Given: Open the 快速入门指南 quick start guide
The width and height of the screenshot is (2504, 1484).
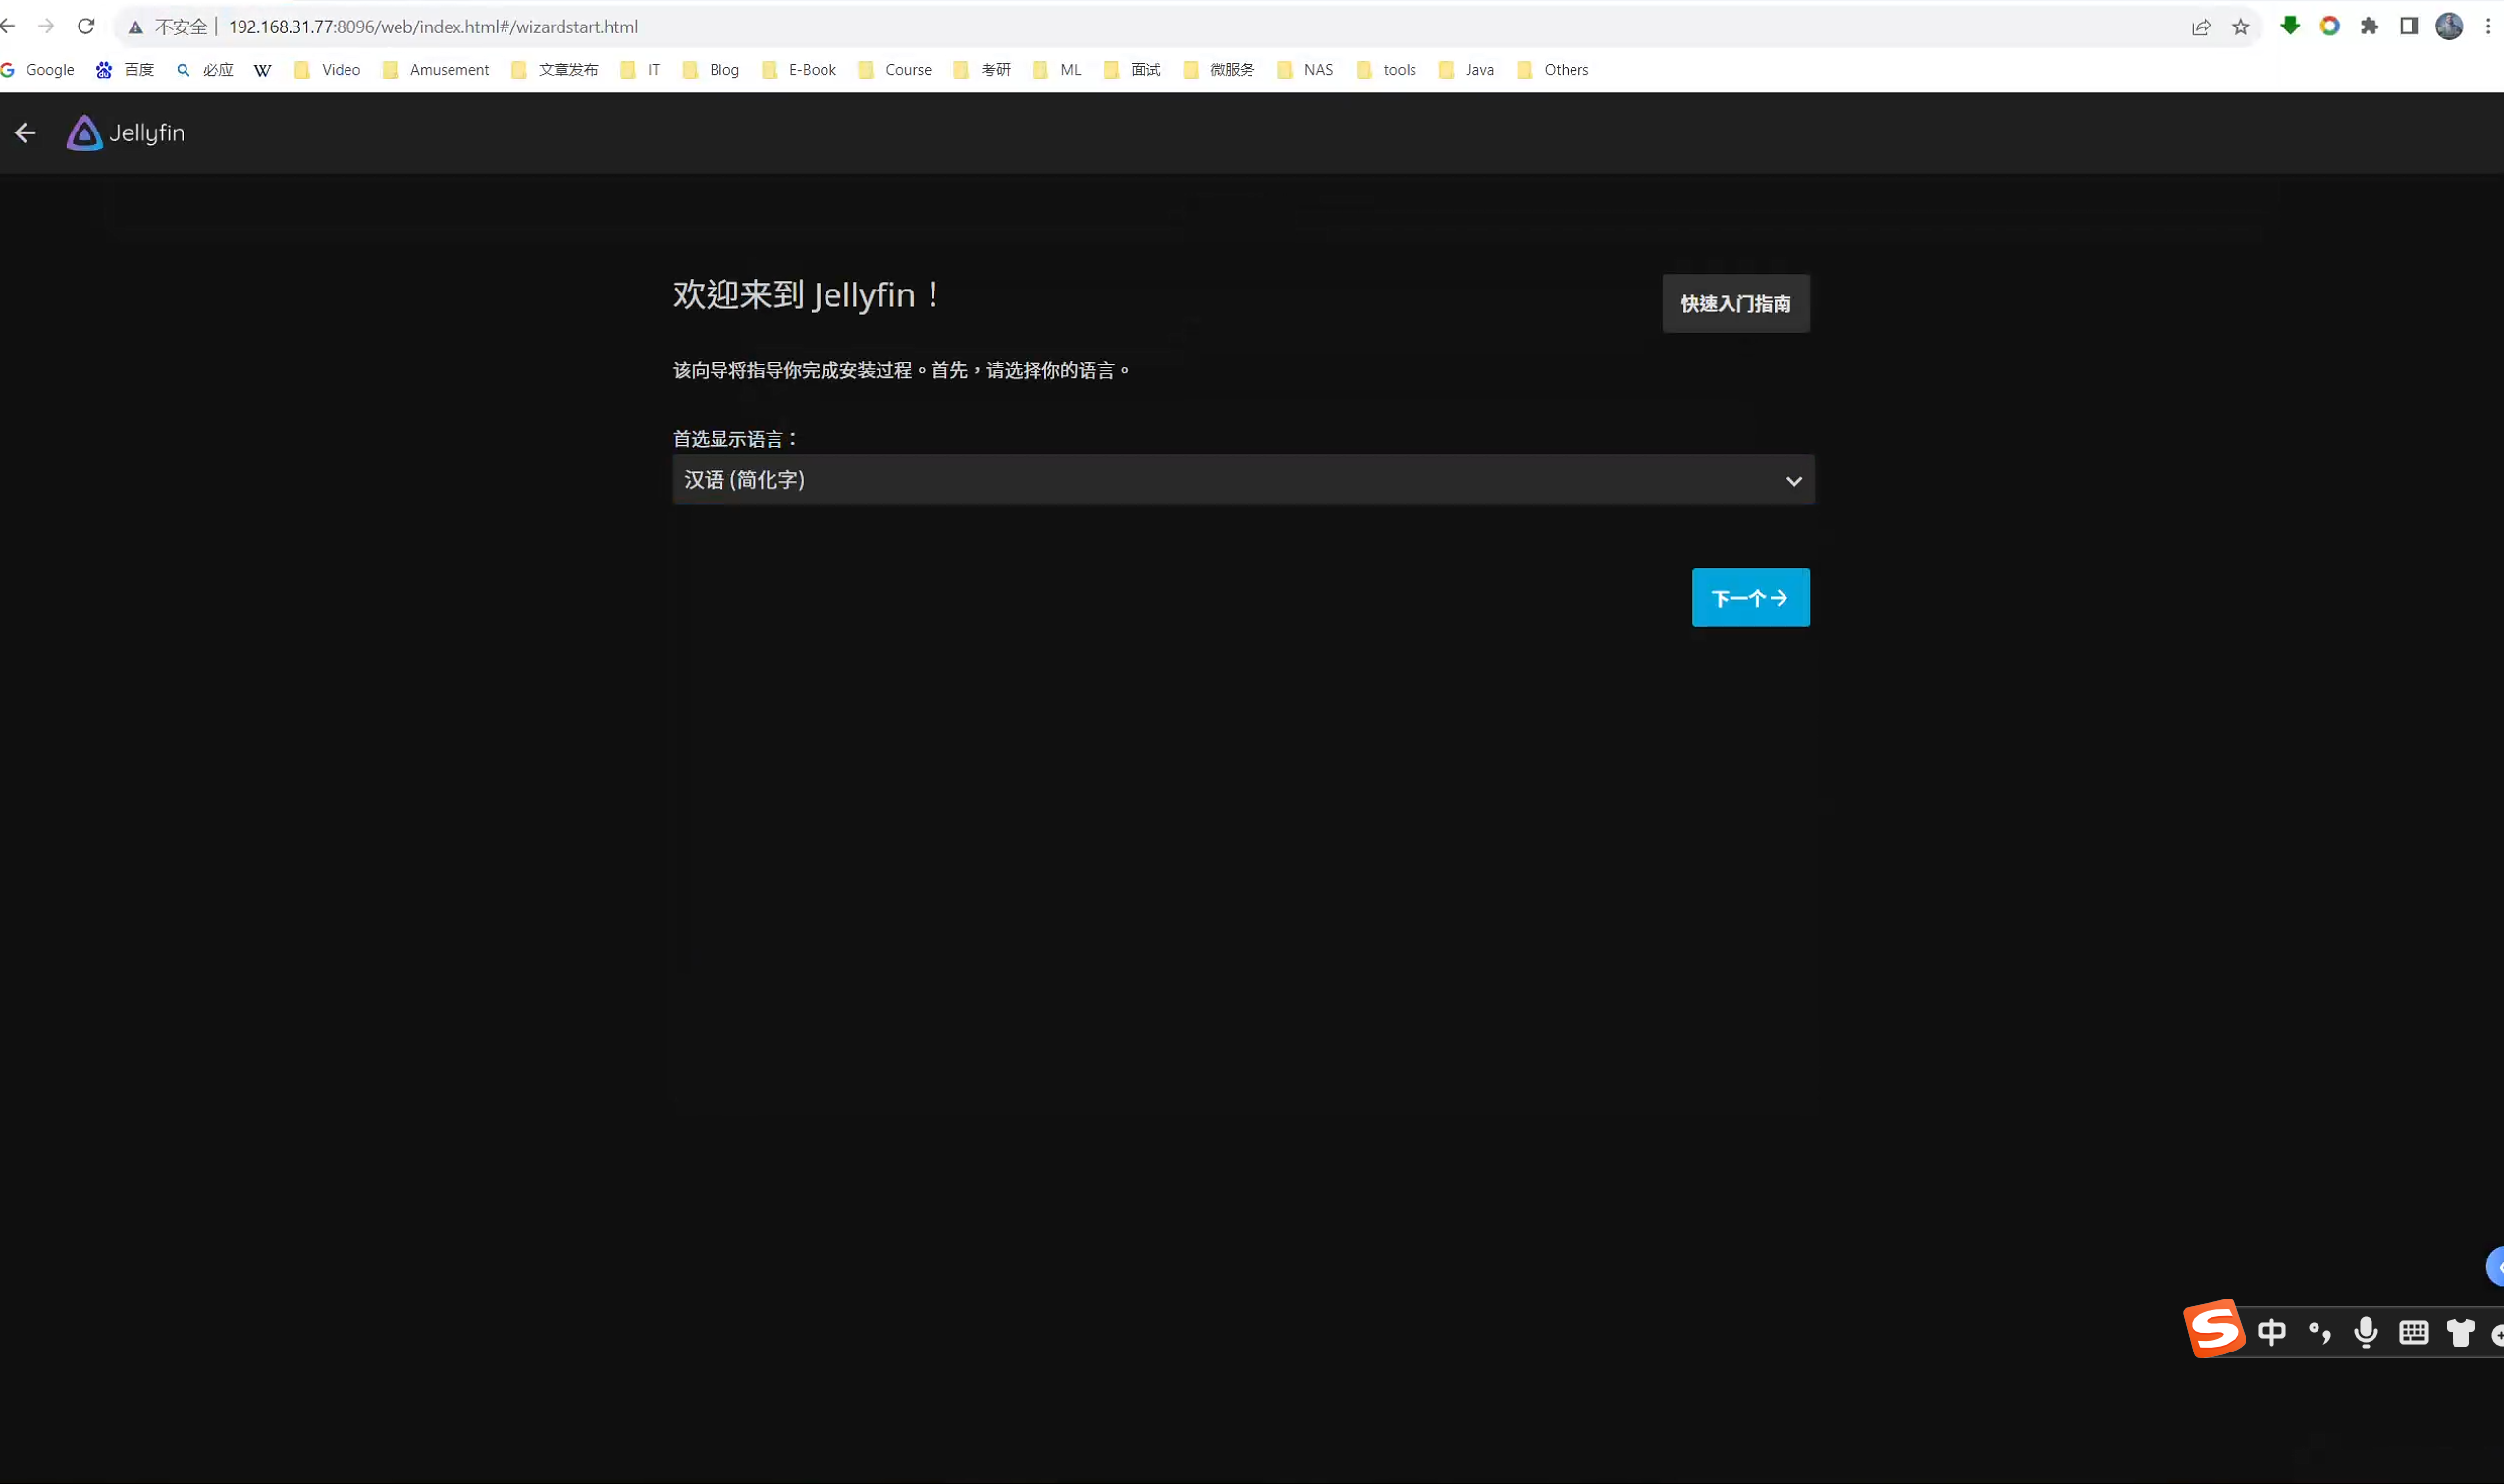Looking at the screenshot, I should pyautogui.click(x=1736, y=304).
